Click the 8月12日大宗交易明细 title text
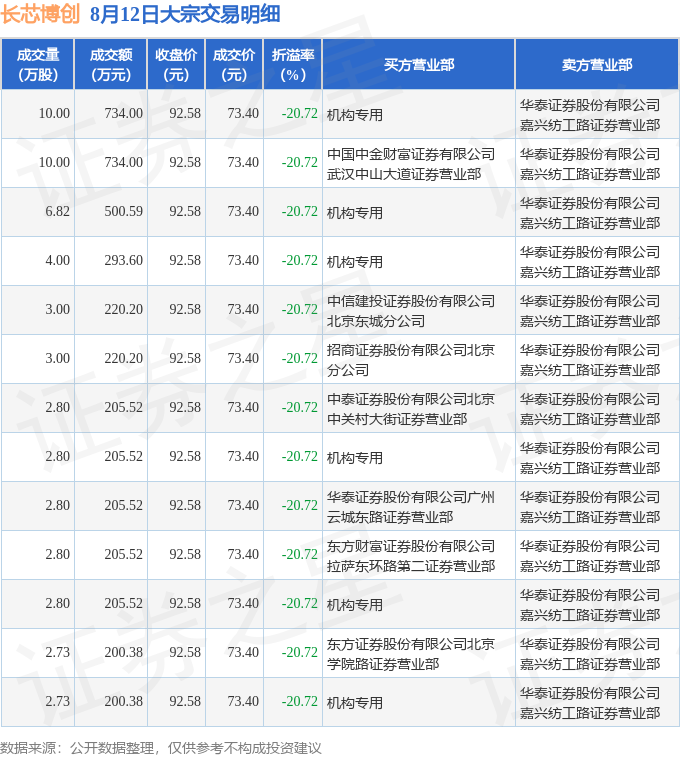 (185, 14)
